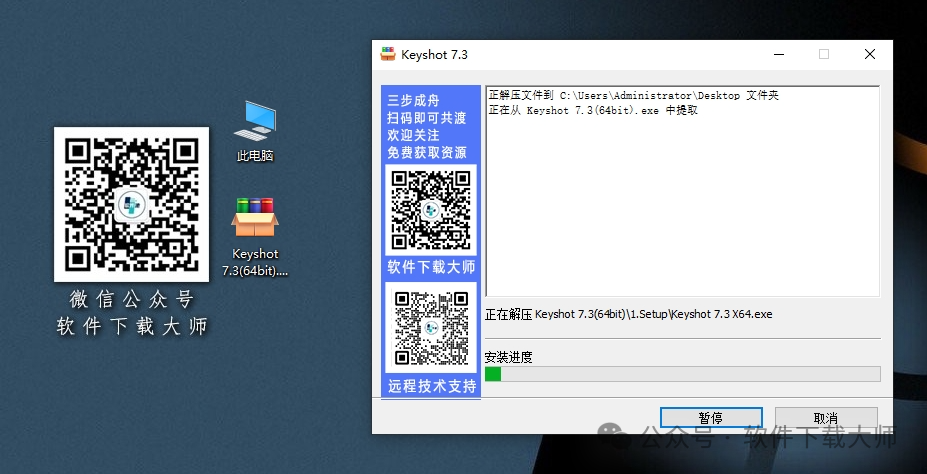The image size is (927, 474).
Task: Click the 欢迎关注 sidebar text
Action: click(x=413, y=135)
